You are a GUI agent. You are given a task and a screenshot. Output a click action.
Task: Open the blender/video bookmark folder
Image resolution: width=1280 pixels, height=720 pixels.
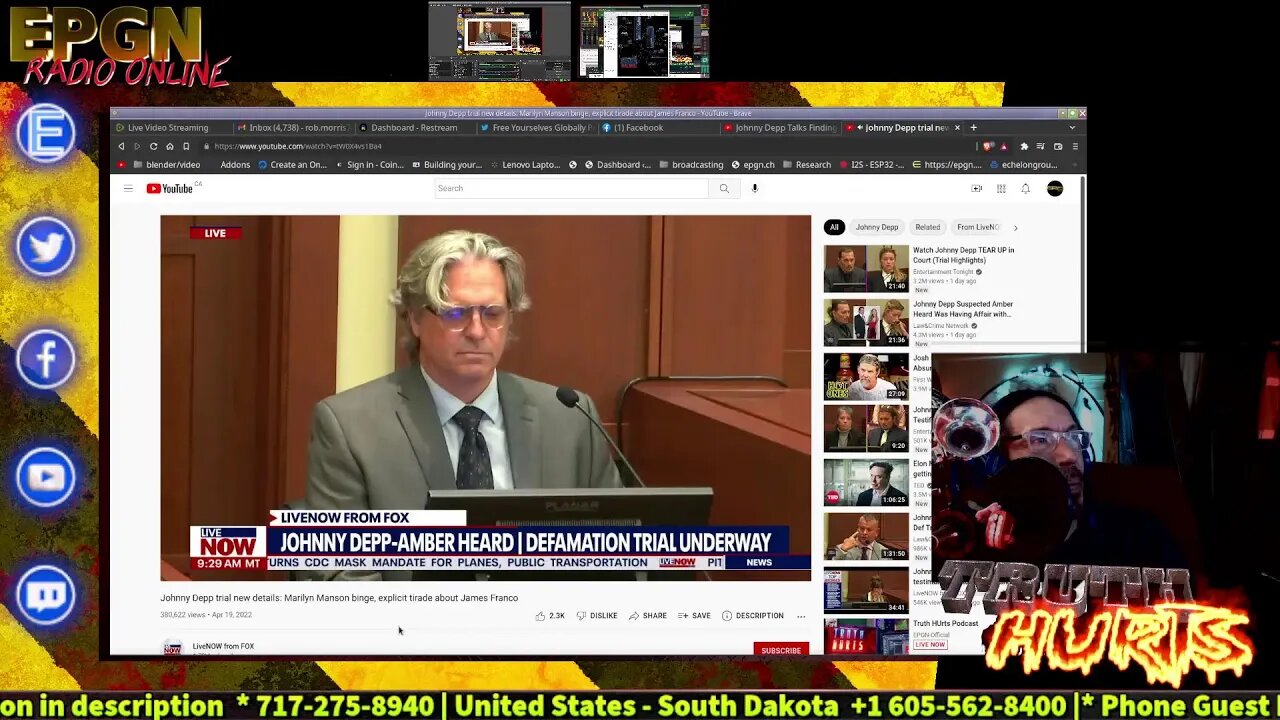coord(166,165)
